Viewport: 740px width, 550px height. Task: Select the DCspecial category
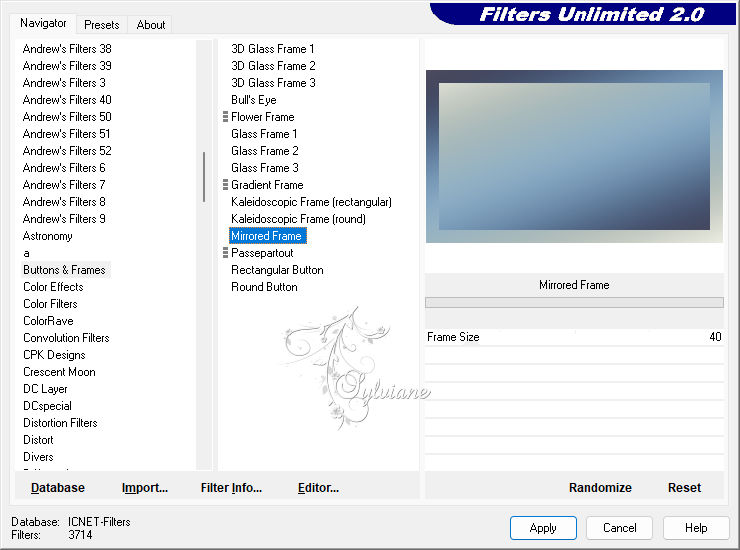(x=48, y=406)
